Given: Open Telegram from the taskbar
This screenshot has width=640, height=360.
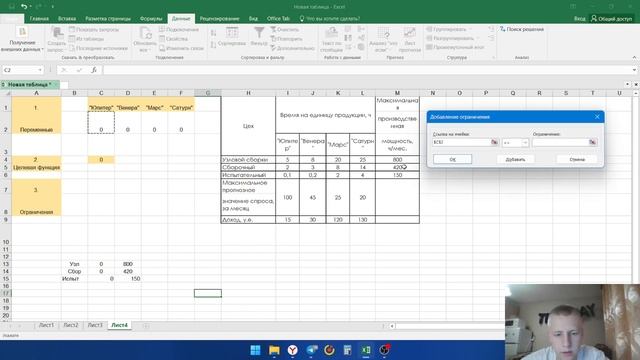Looking at the screenshot, I should click(311, 350).
